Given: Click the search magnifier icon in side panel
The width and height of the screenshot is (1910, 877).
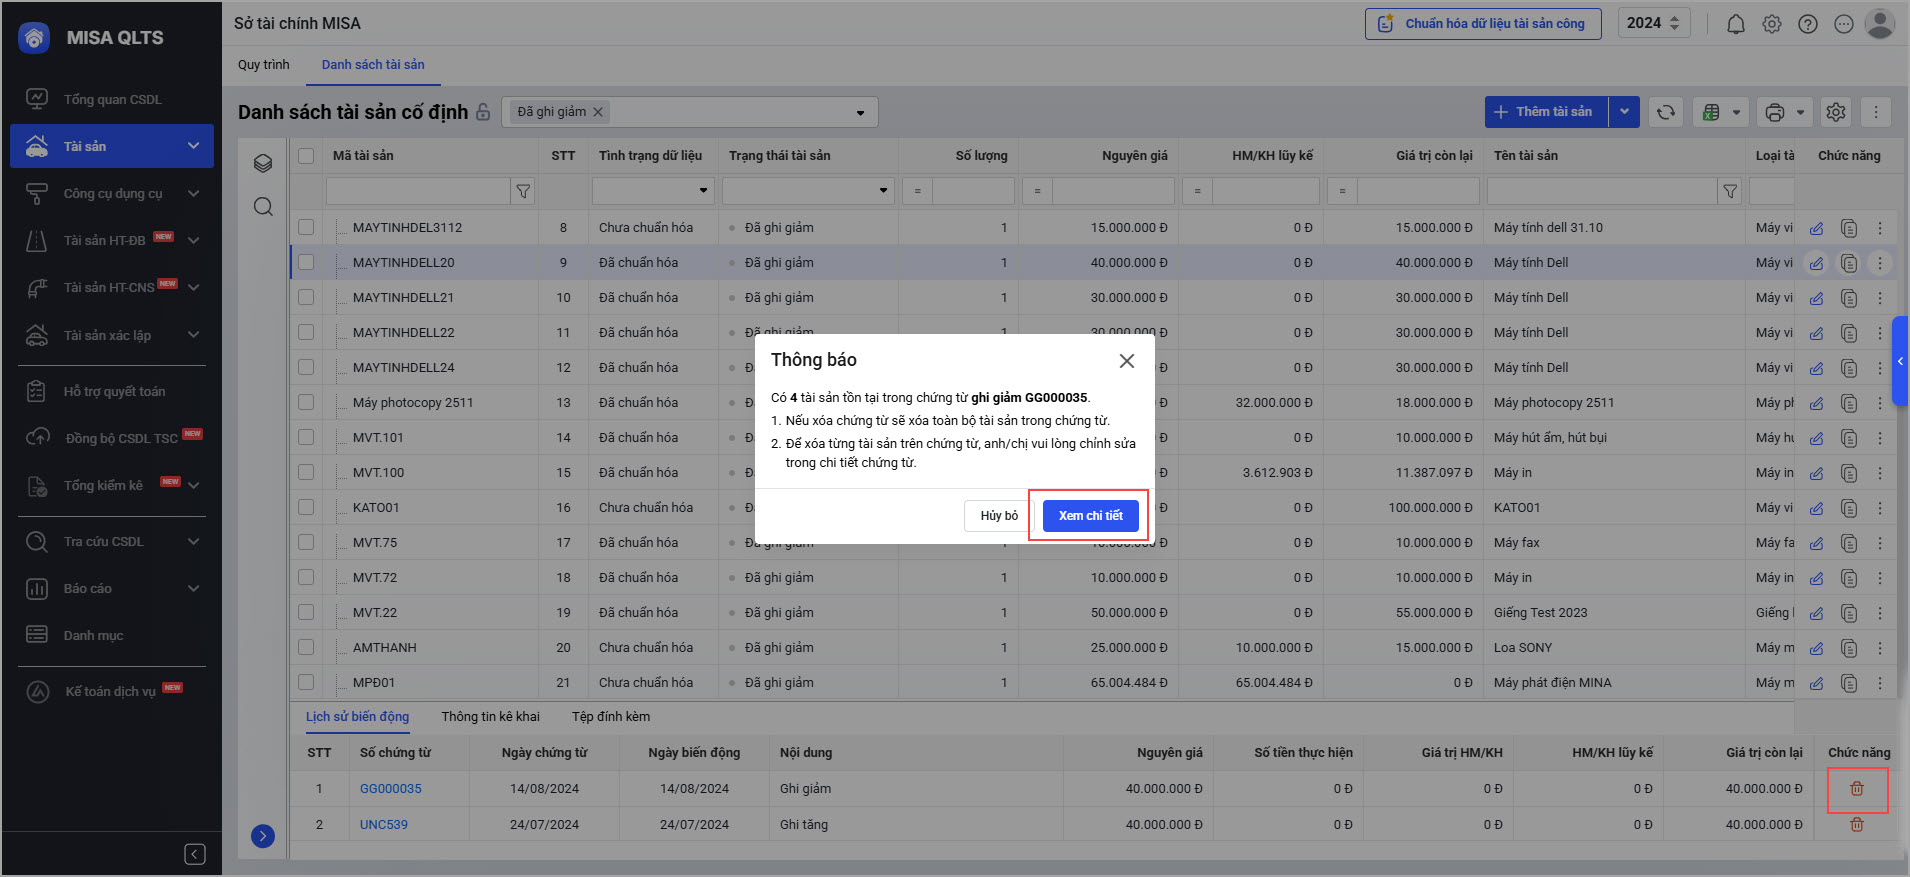Looking at the screenshot, I should click(x=263, y=207).
